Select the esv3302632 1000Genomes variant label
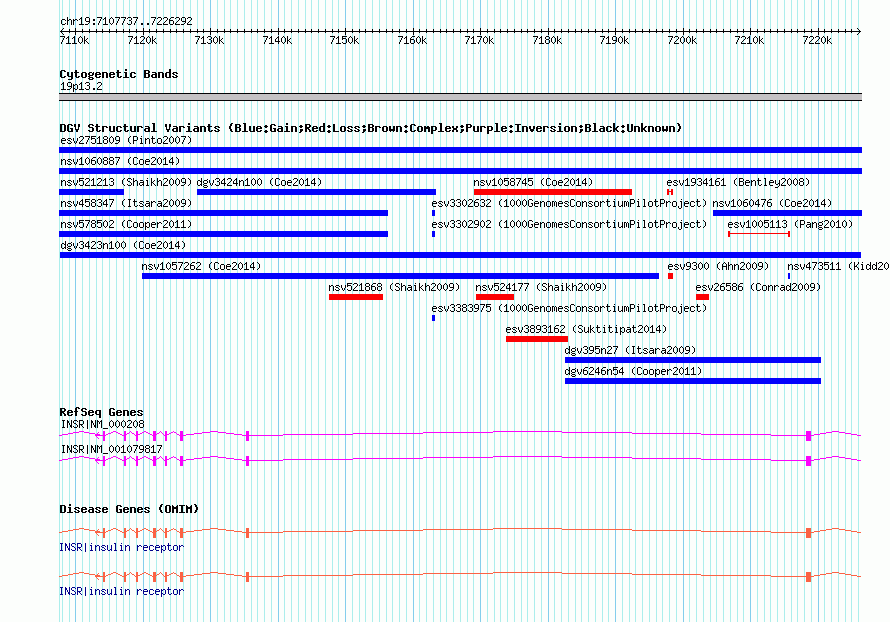The width and height of the screenshot is (890, 622). tap(569, 203)
